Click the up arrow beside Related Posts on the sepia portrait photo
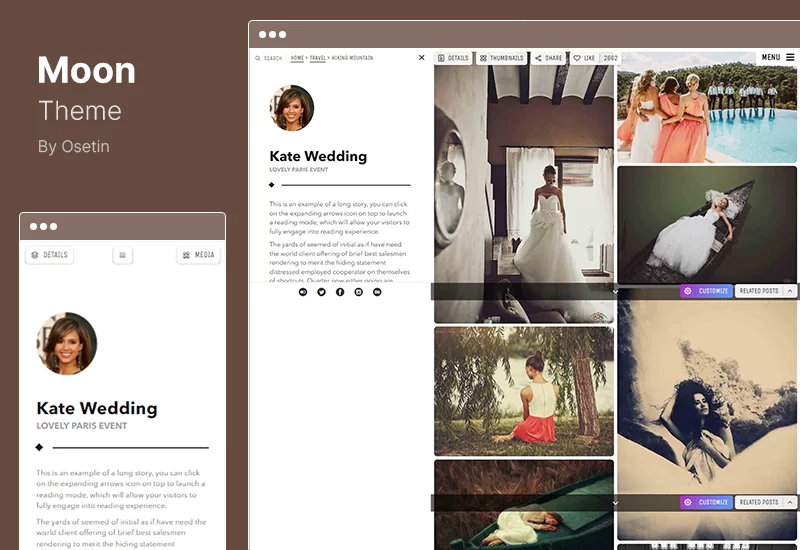 790,503
